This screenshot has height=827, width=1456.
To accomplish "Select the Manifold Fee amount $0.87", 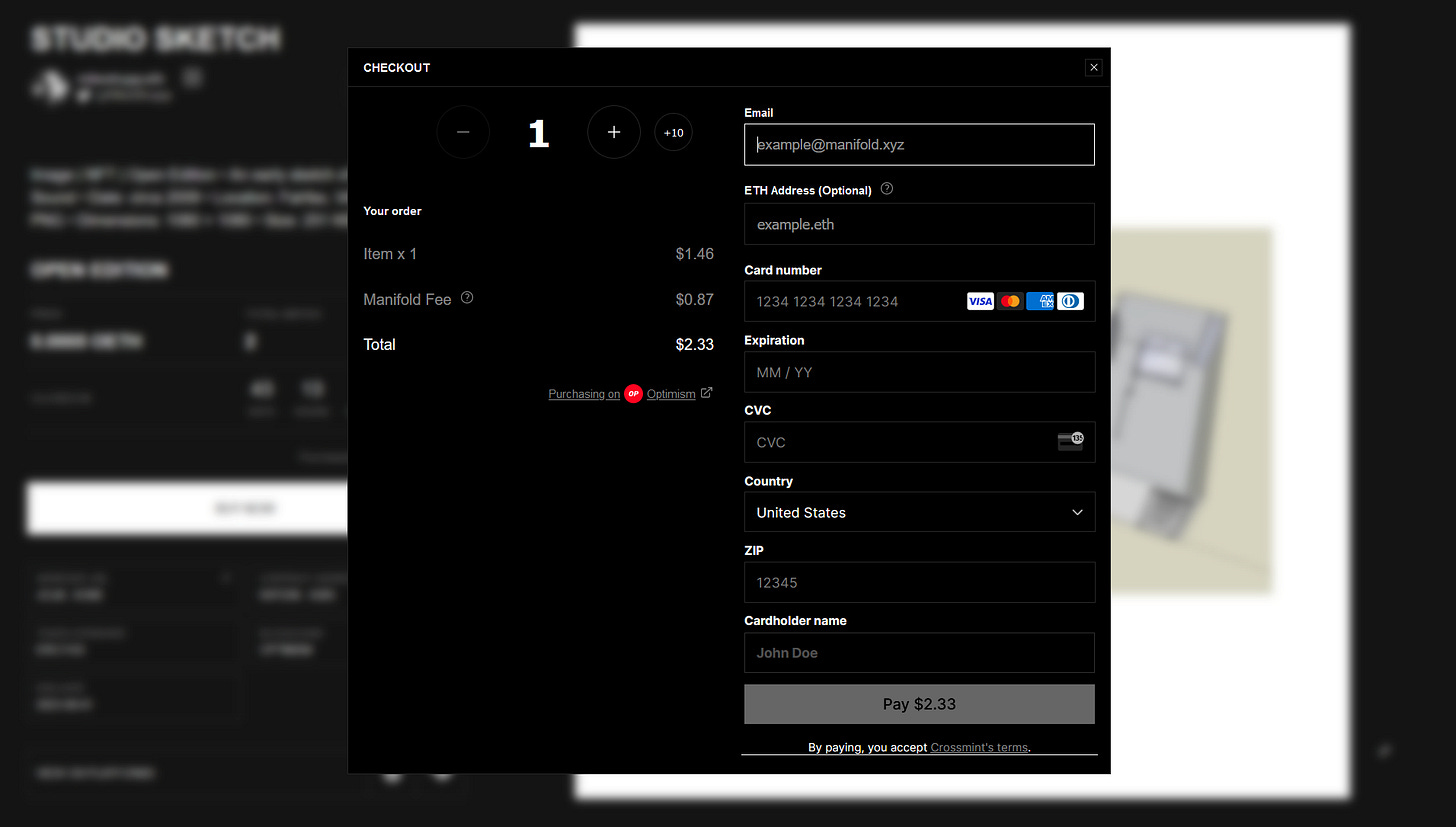I will coord(695,299).
